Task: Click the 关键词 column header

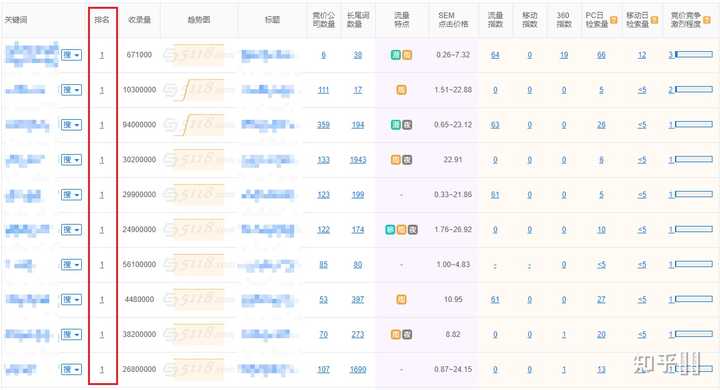Action: (x=16, y=20)
